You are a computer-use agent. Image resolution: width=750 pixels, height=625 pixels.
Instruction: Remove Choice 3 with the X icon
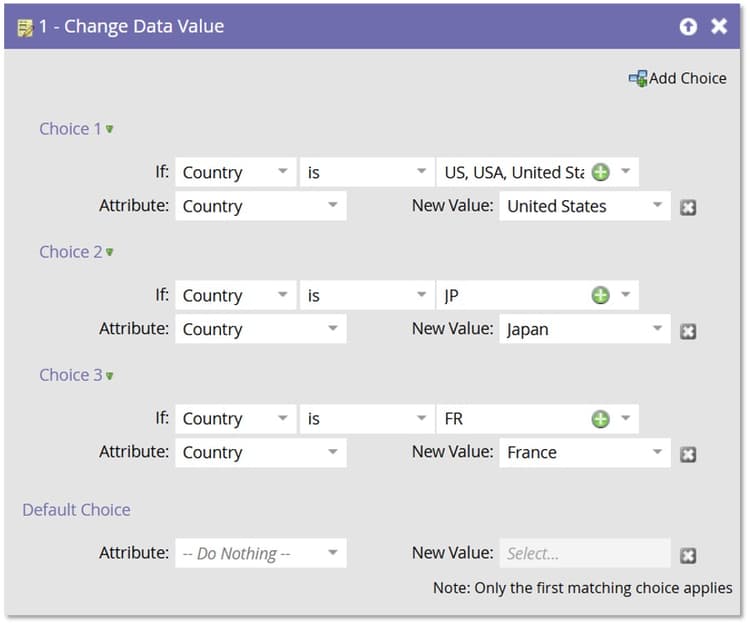[x=688, y=454]
